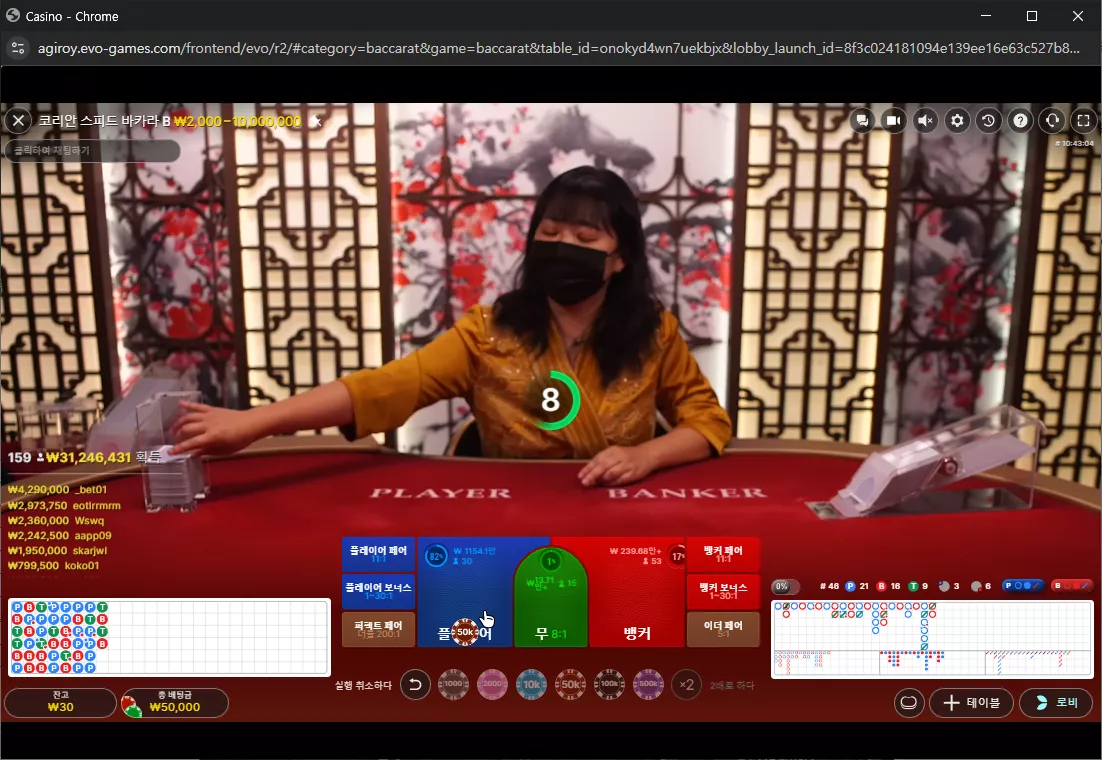The width and height of the screenshot is (1102, 760).
Task: Click the Banker 17% percentage indicator
Action: (x=678, y=556)
